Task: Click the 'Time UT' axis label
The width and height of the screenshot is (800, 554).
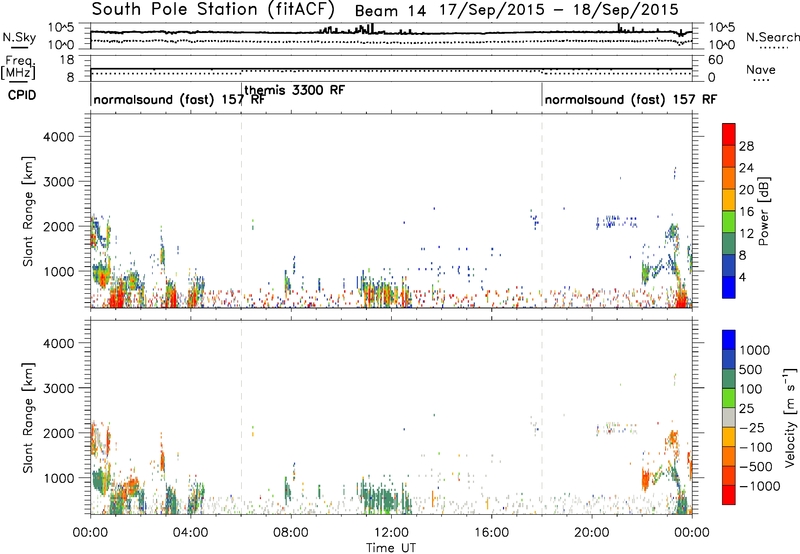Action: (x=390, y=548)
